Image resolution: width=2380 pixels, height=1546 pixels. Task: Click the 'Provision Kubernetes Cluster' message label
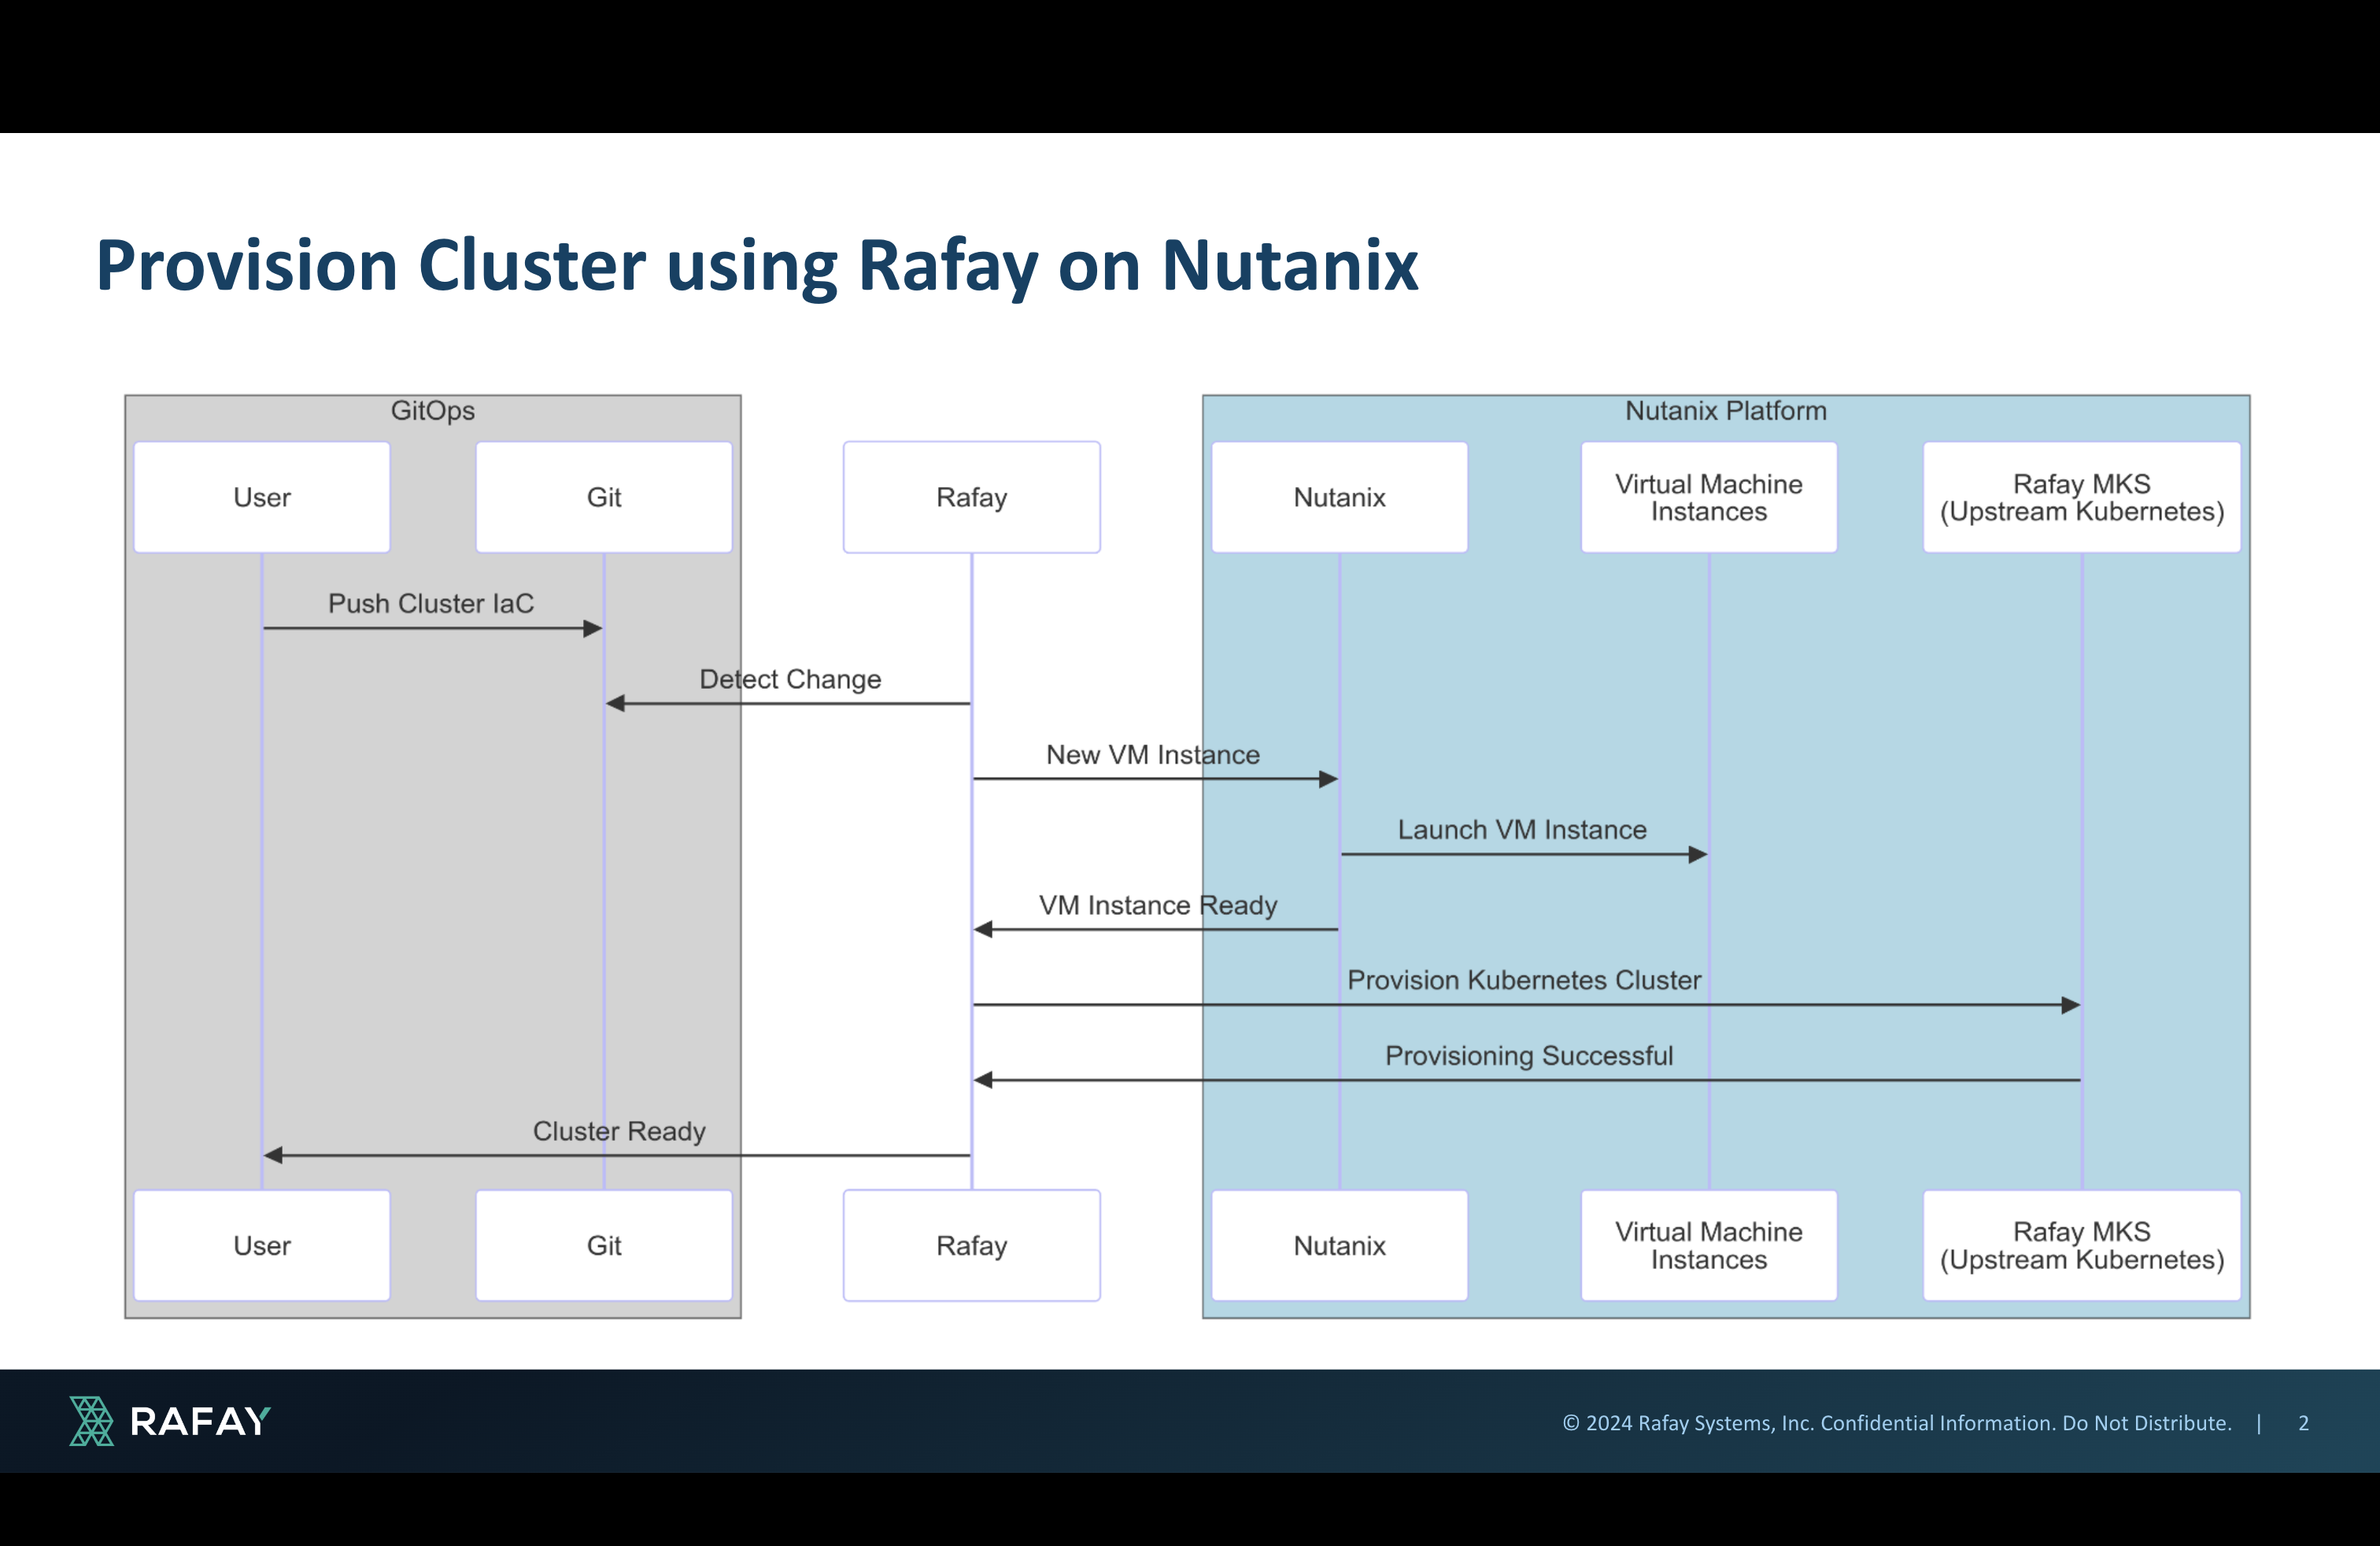(x=1524, y=981)
